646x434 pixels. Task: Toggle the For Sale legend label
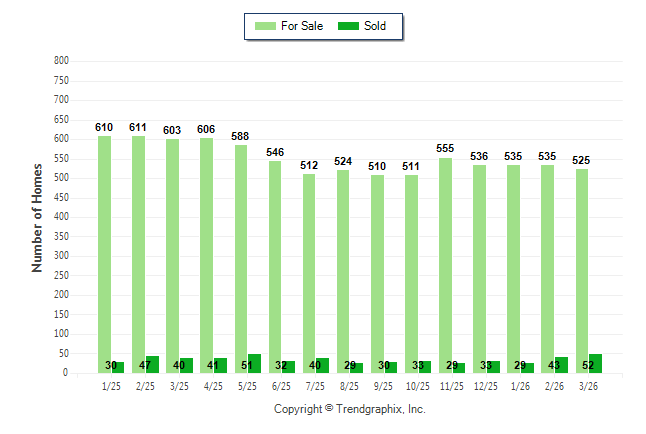coord(303,26)
